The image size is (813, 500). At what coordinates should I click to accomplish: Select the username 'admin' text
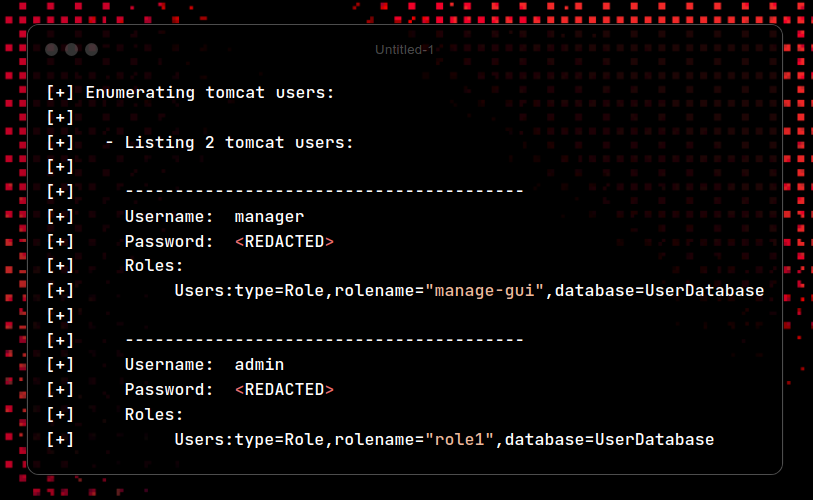click(x=259, y=365)
